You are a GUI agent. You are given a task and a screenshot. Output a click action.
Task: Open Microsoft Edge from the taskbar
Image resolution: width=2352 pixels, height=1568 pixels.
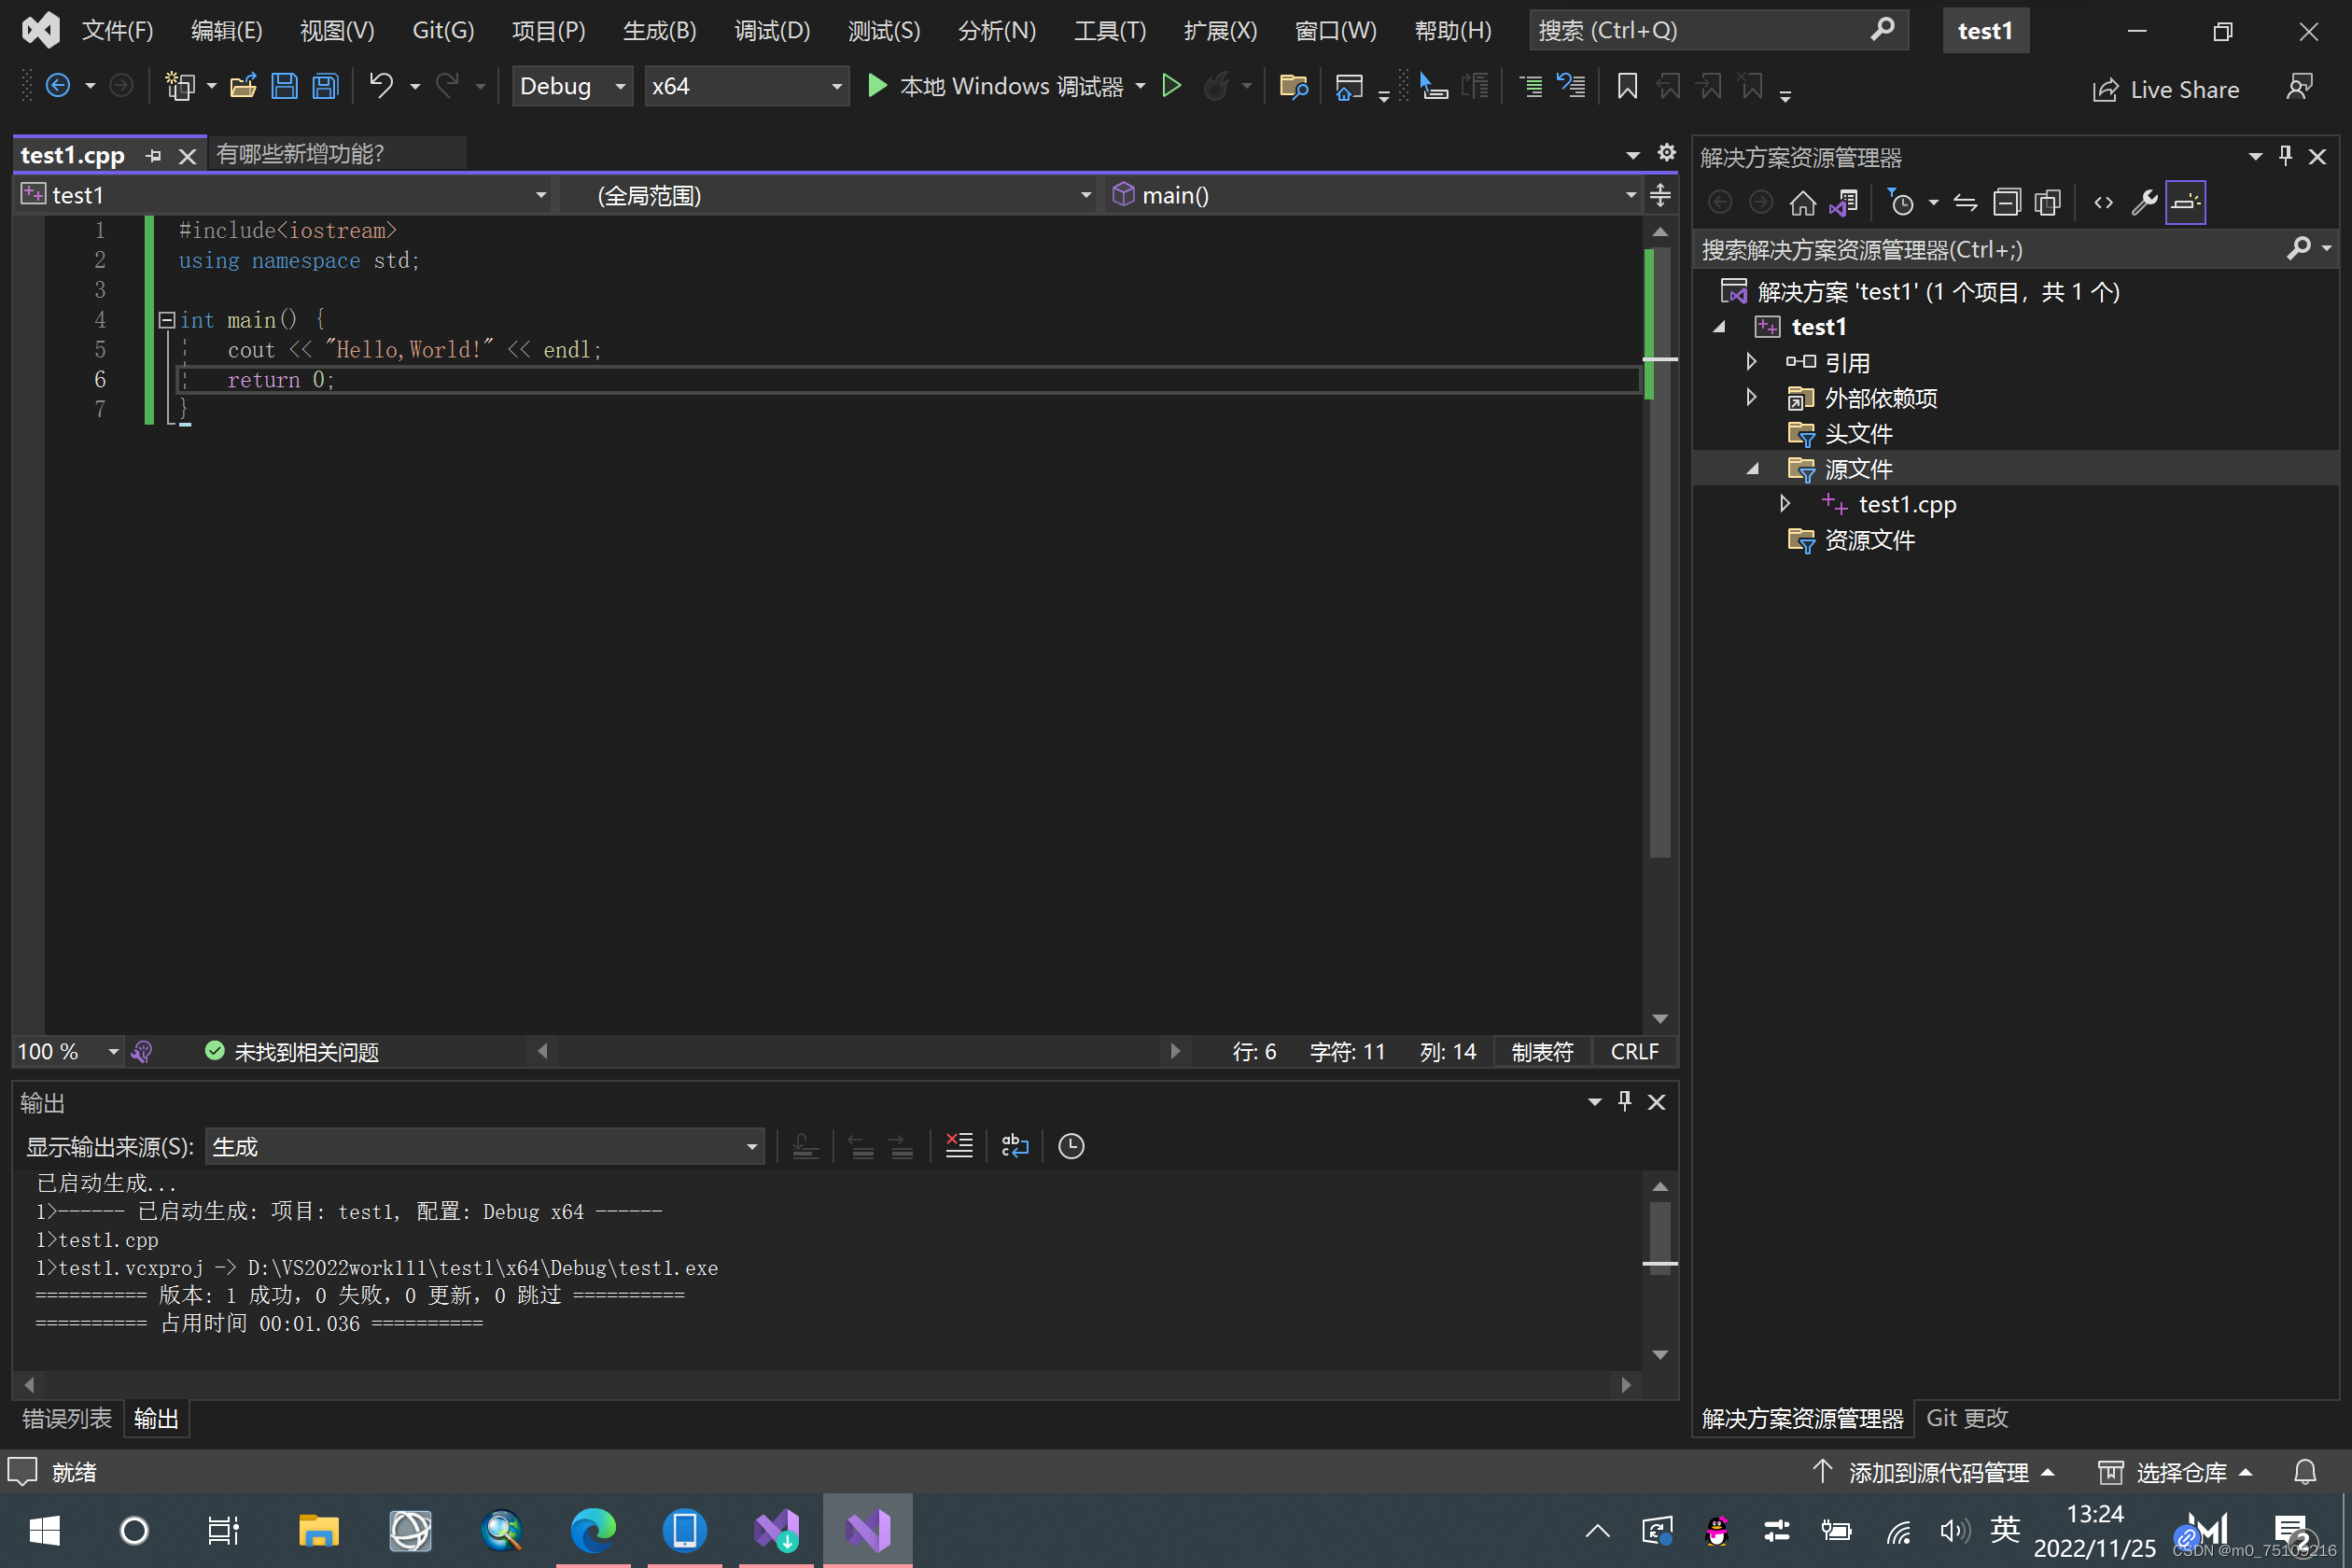593,1530
